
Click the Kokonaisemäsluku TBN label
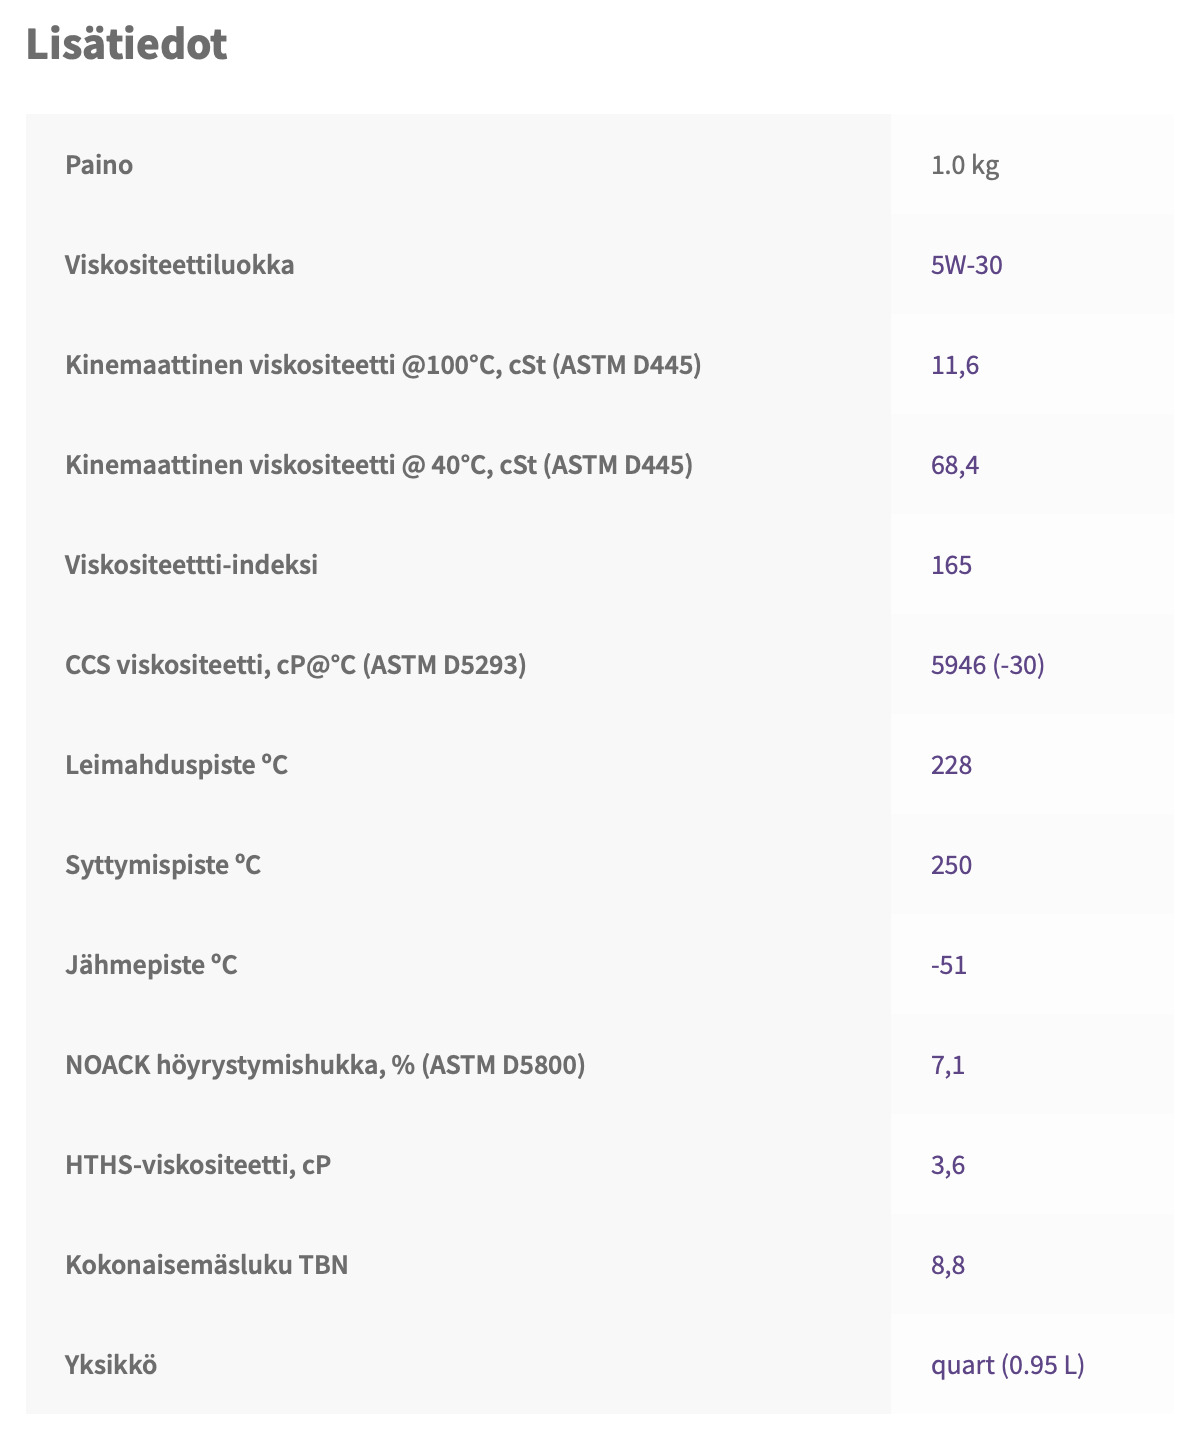pyautogui.click(x=206, y=1265)
